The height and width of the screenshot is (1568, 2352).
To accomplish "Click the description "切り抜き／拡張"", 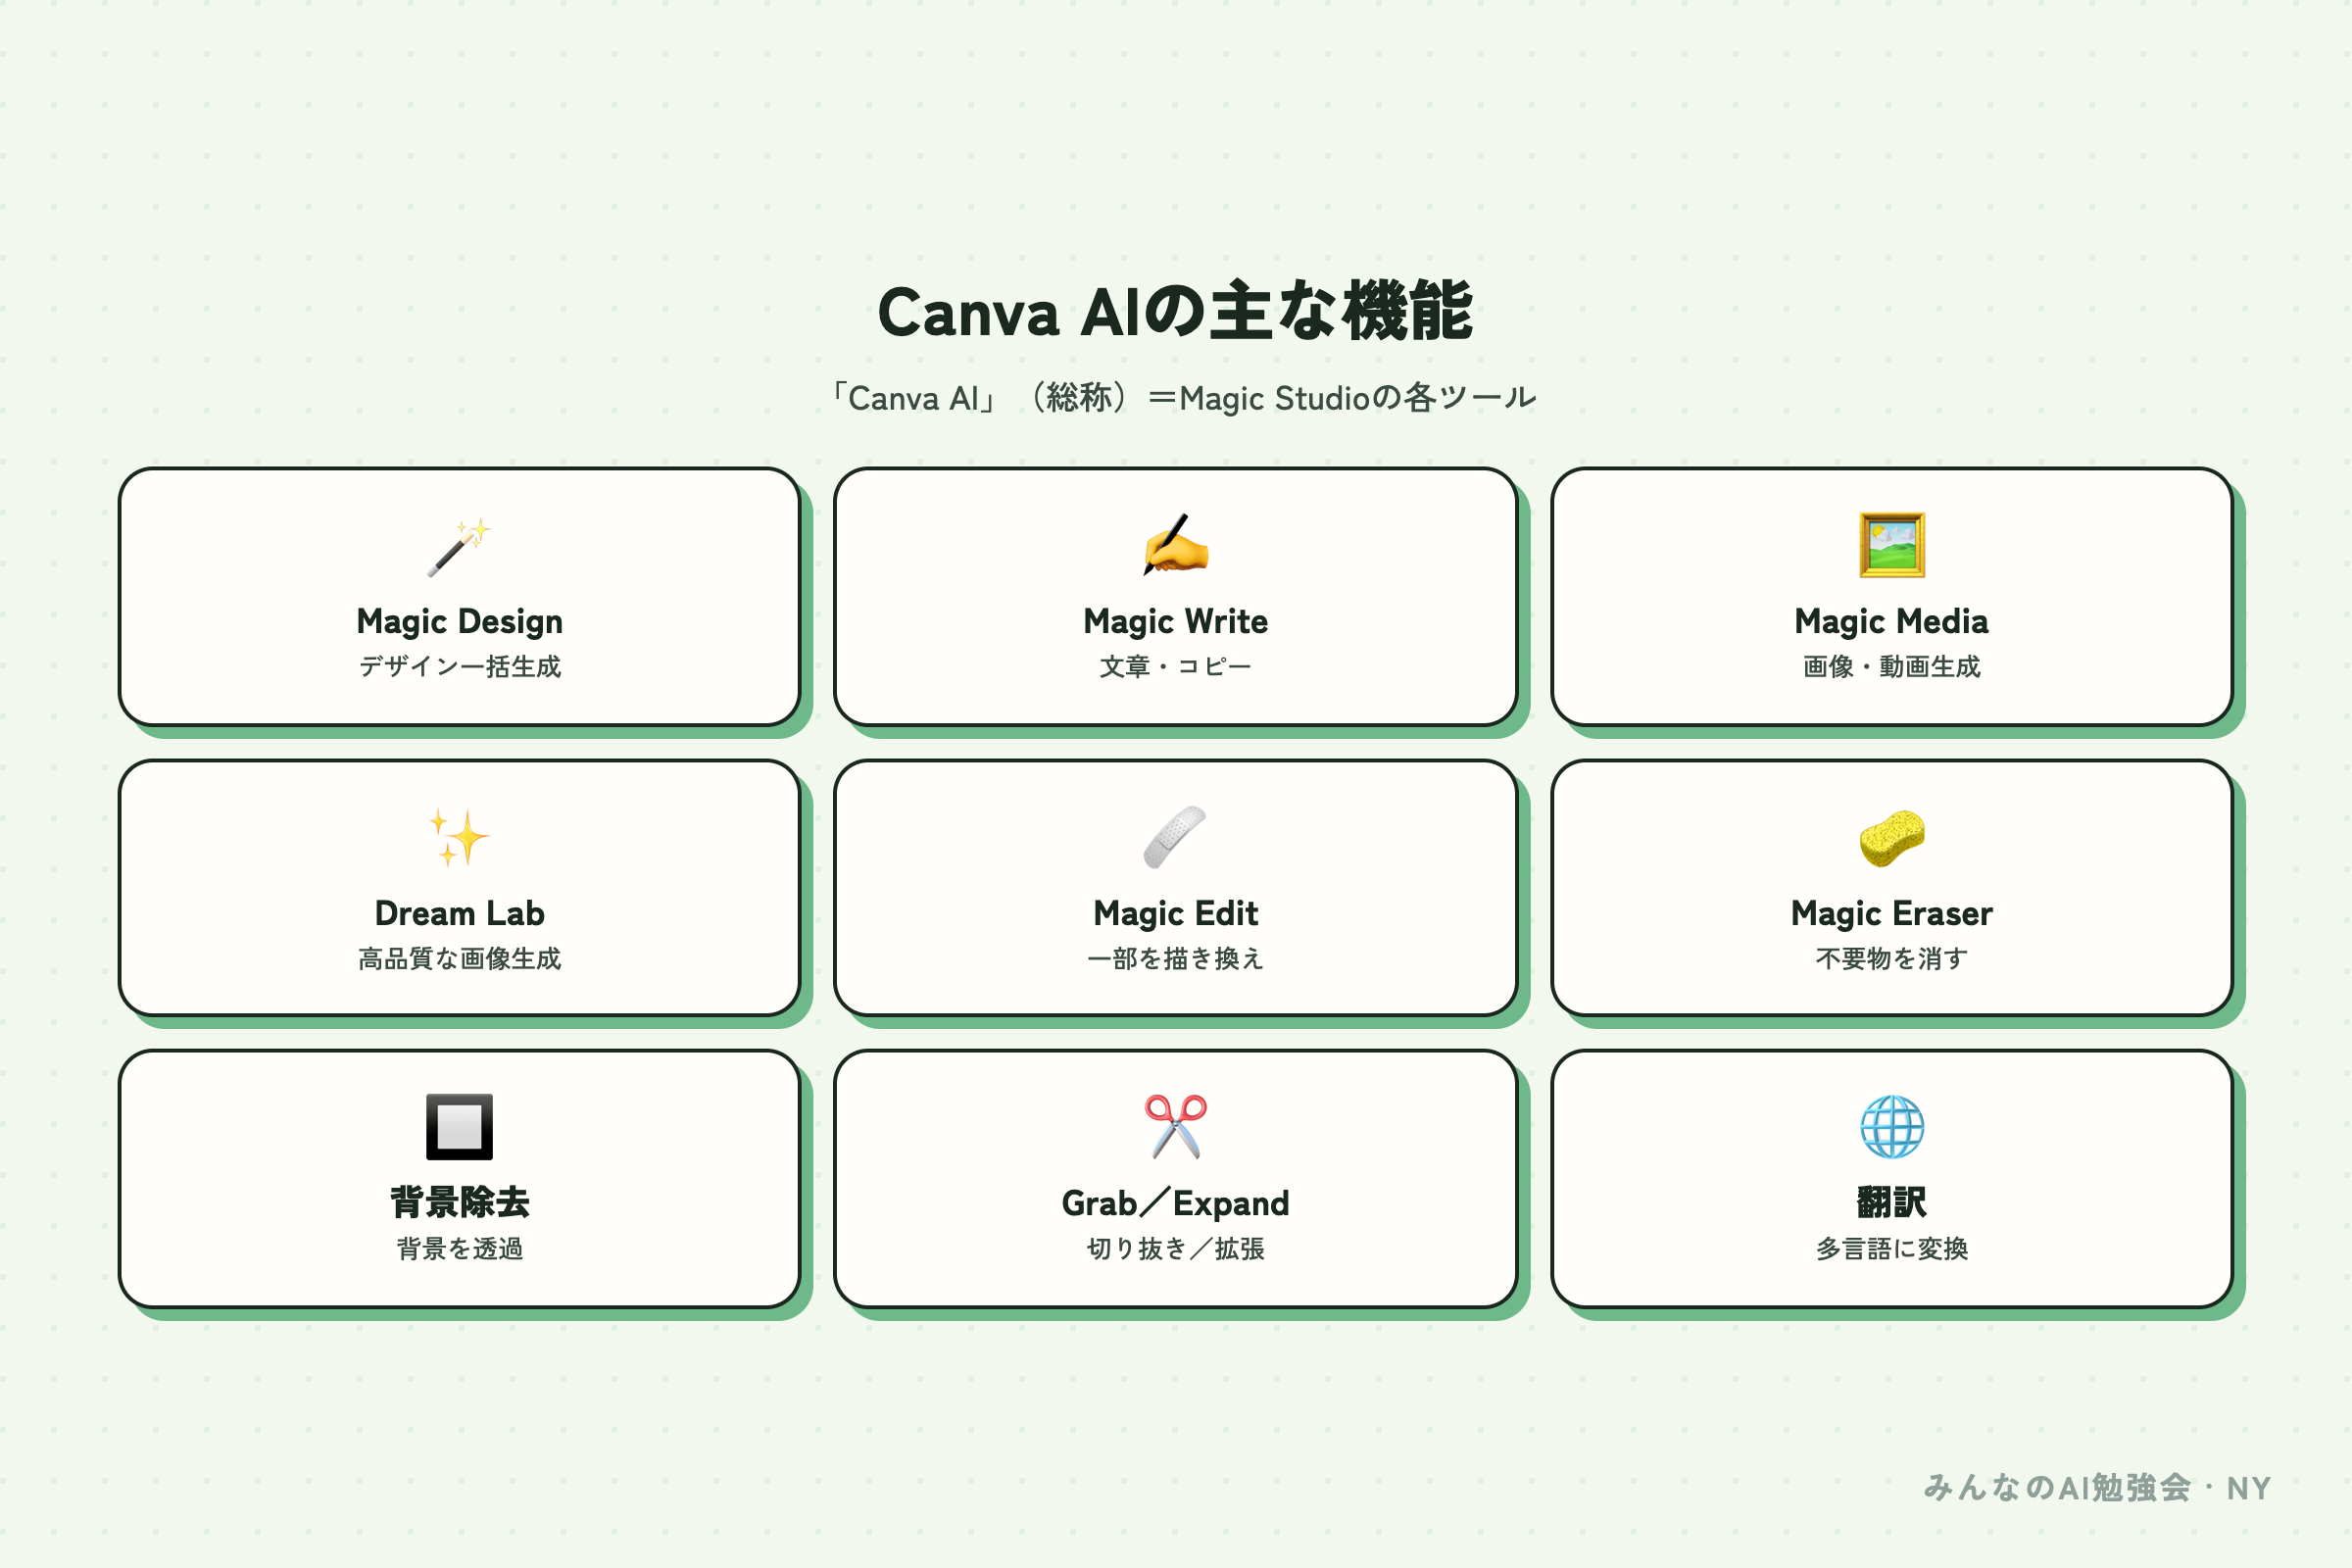I will tap(1175, 1249).
